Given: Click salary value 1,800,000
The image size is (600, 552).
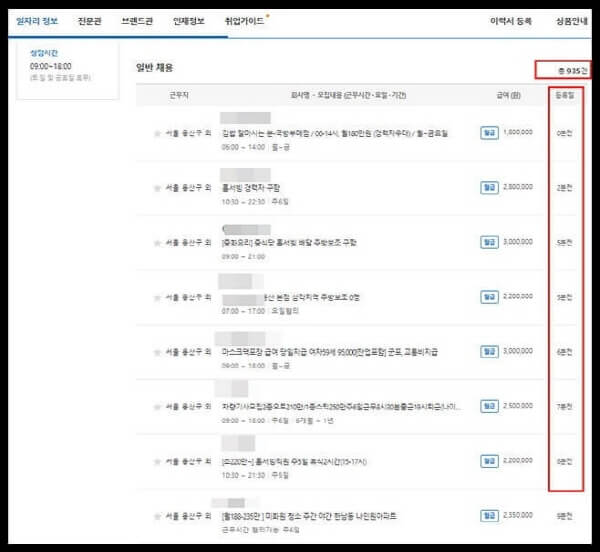Looking at the screenshot, I should [x=518, y=132].
